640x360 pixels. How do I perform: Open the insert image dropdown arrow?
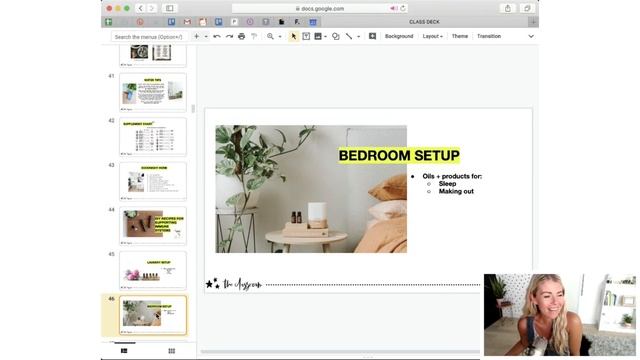(x=325, y=36)
